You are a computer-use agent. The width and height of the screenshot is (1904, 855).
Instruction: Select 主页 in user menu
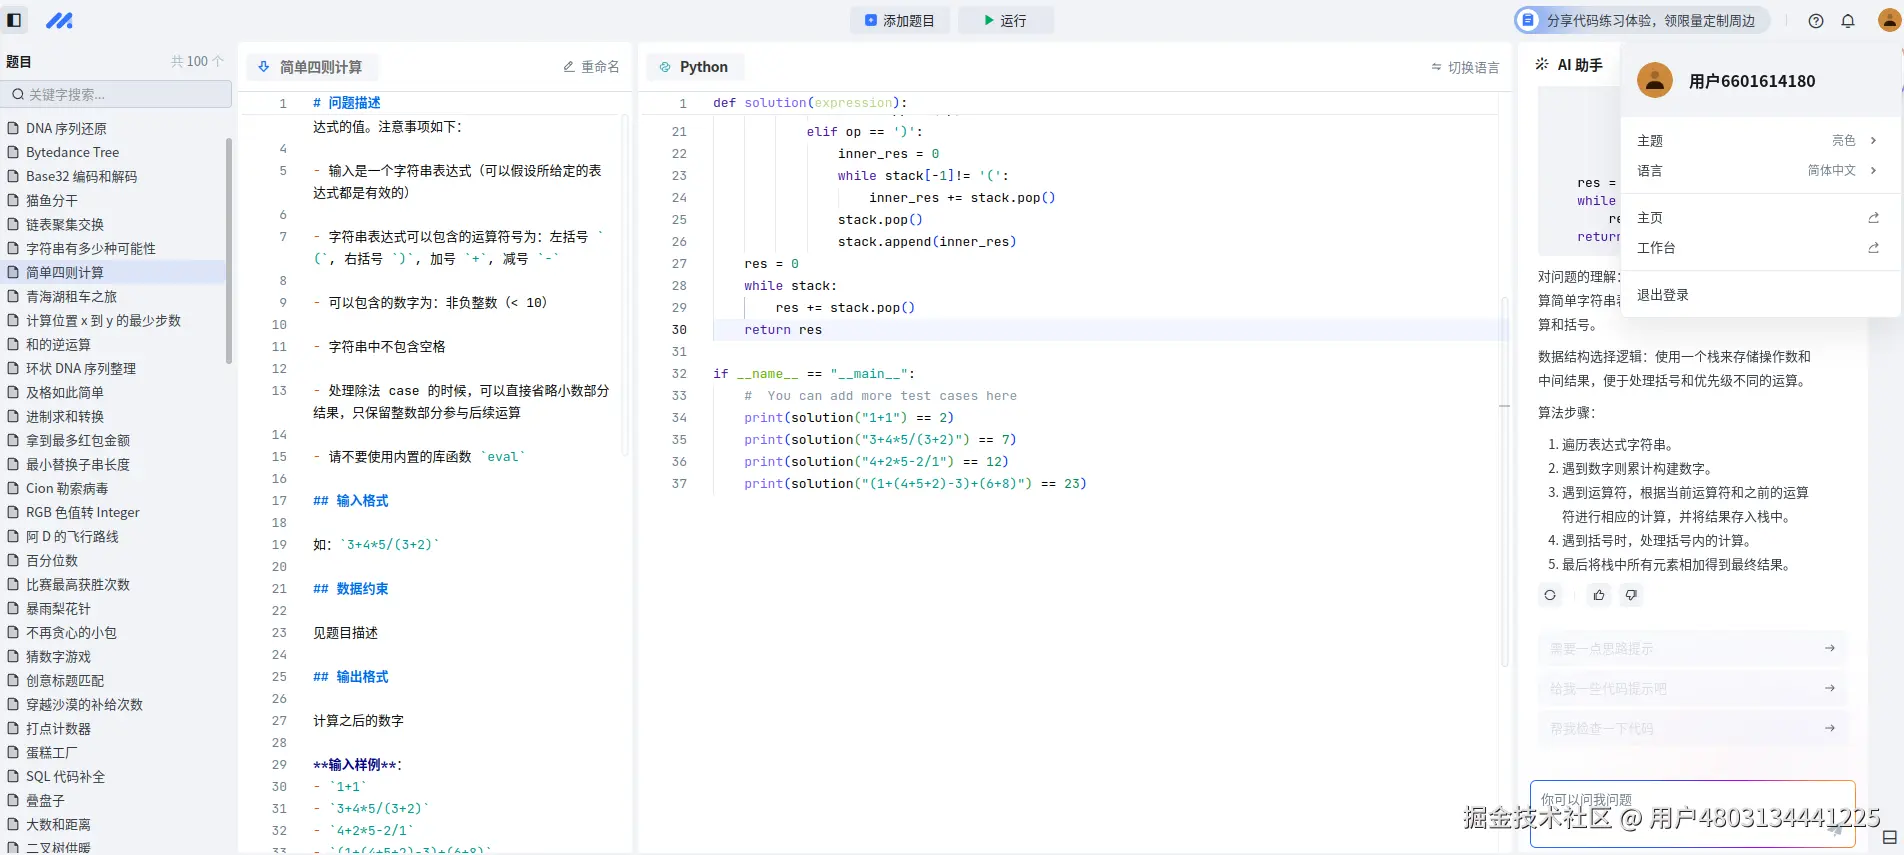click(x=1759, y=218)
